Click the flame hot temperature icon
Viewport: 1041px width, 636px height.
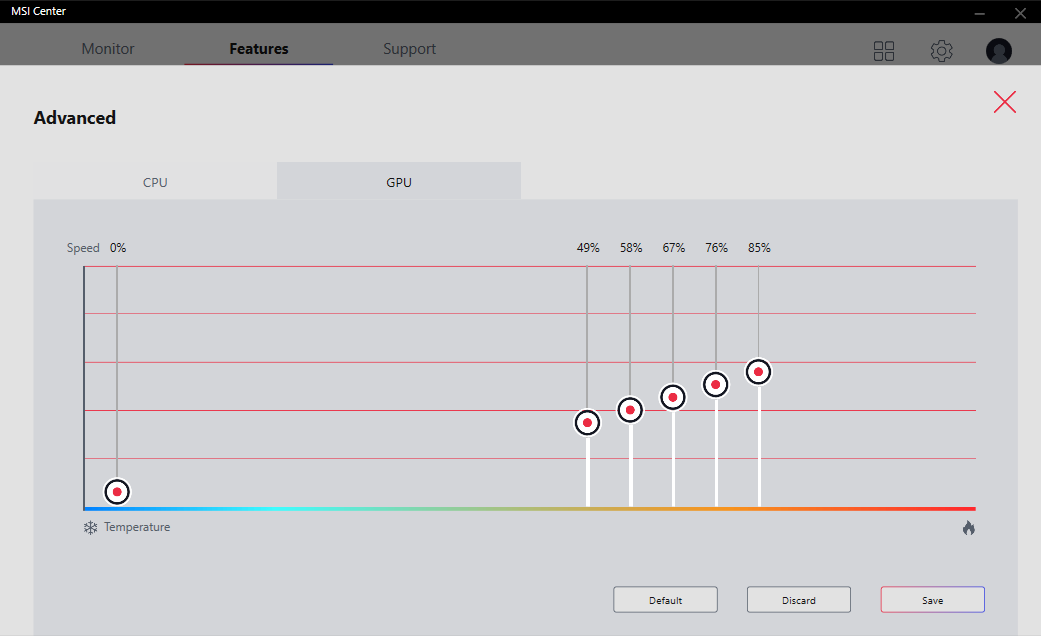[x=968, y=528]
